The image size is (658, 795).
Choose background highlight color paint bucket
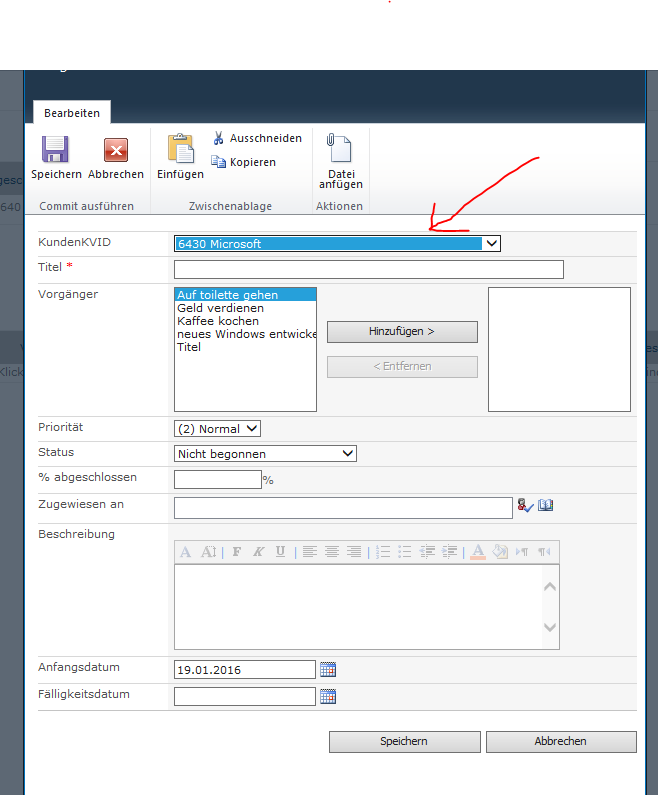tap(500, 552)
